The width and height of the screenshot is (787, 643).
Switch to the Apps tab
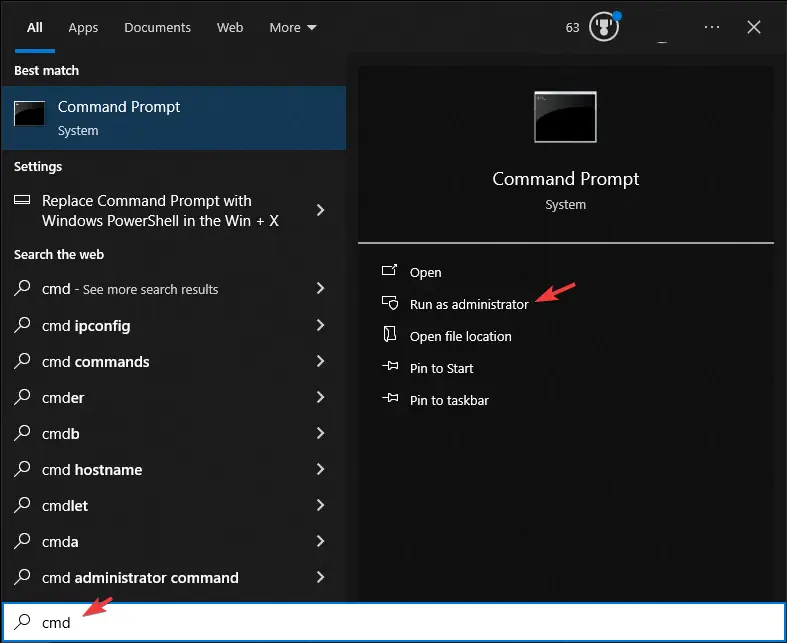(x=83, y=28)
